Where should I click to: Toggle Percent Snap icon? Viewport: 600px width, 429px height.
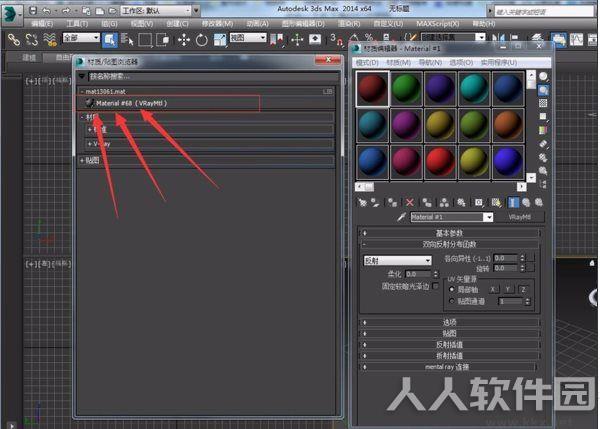(x=369, y=38)
